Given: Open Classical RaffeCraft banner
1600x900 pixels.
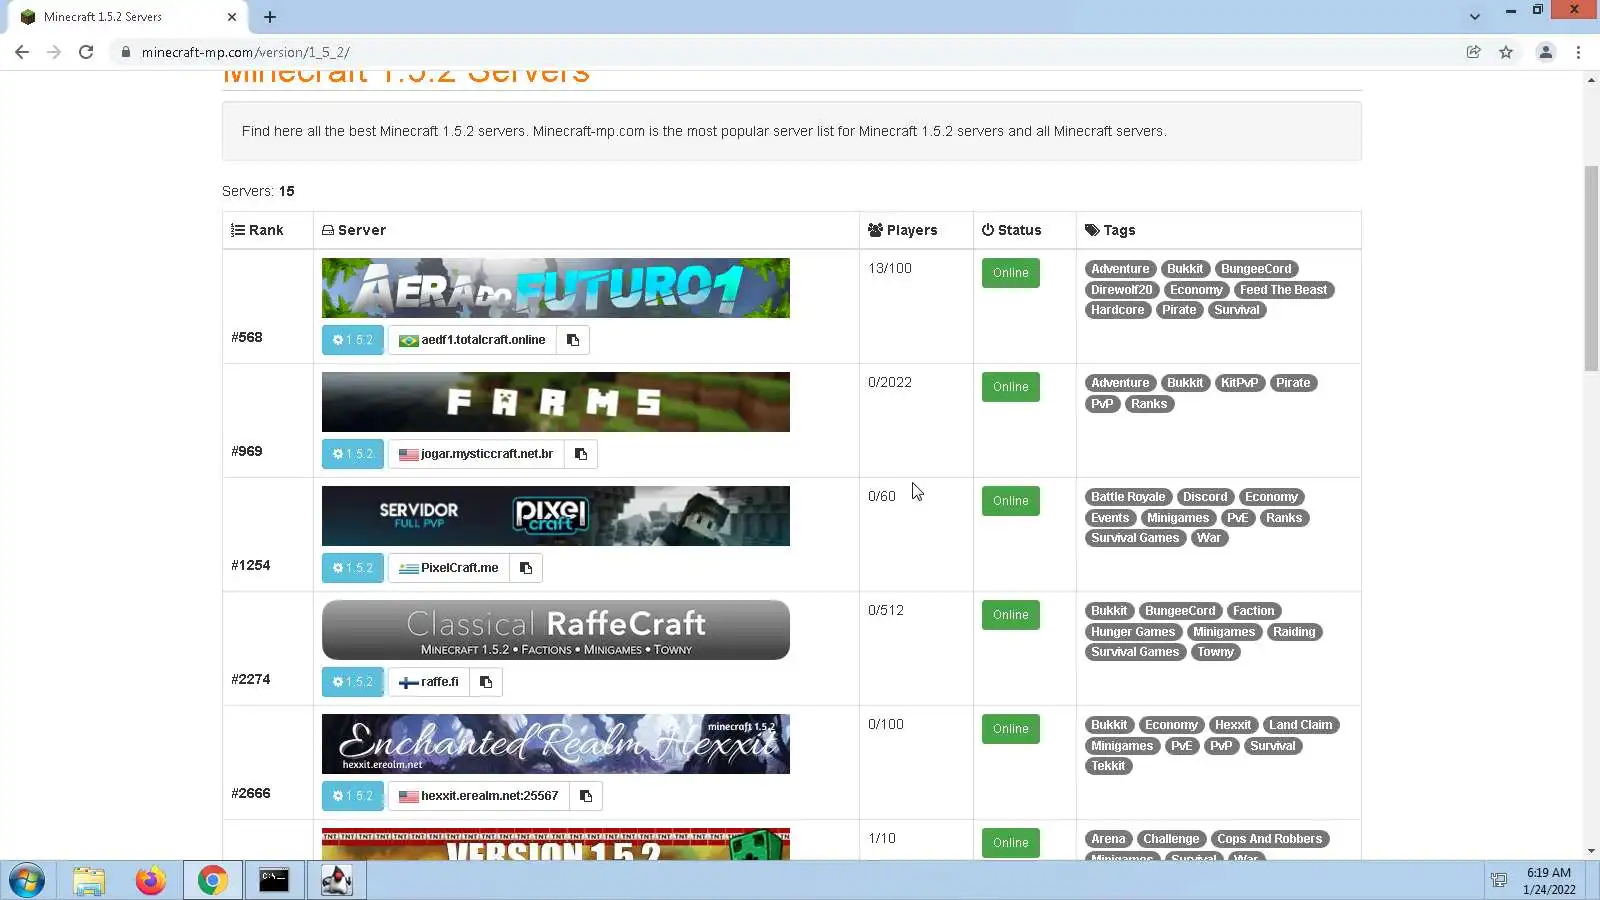Looking at the screenshot, I should coord(556,630).
